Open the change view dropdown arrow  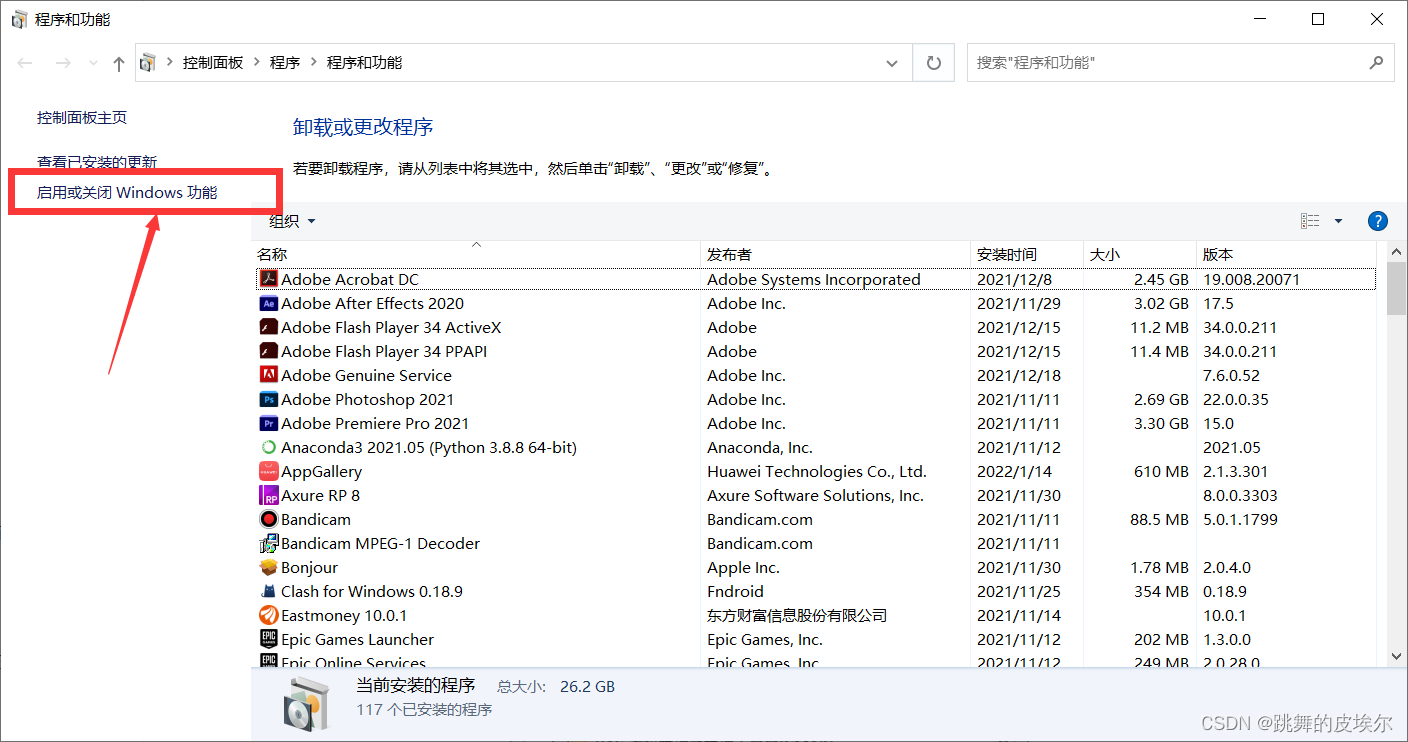(x=1338, y=221)
